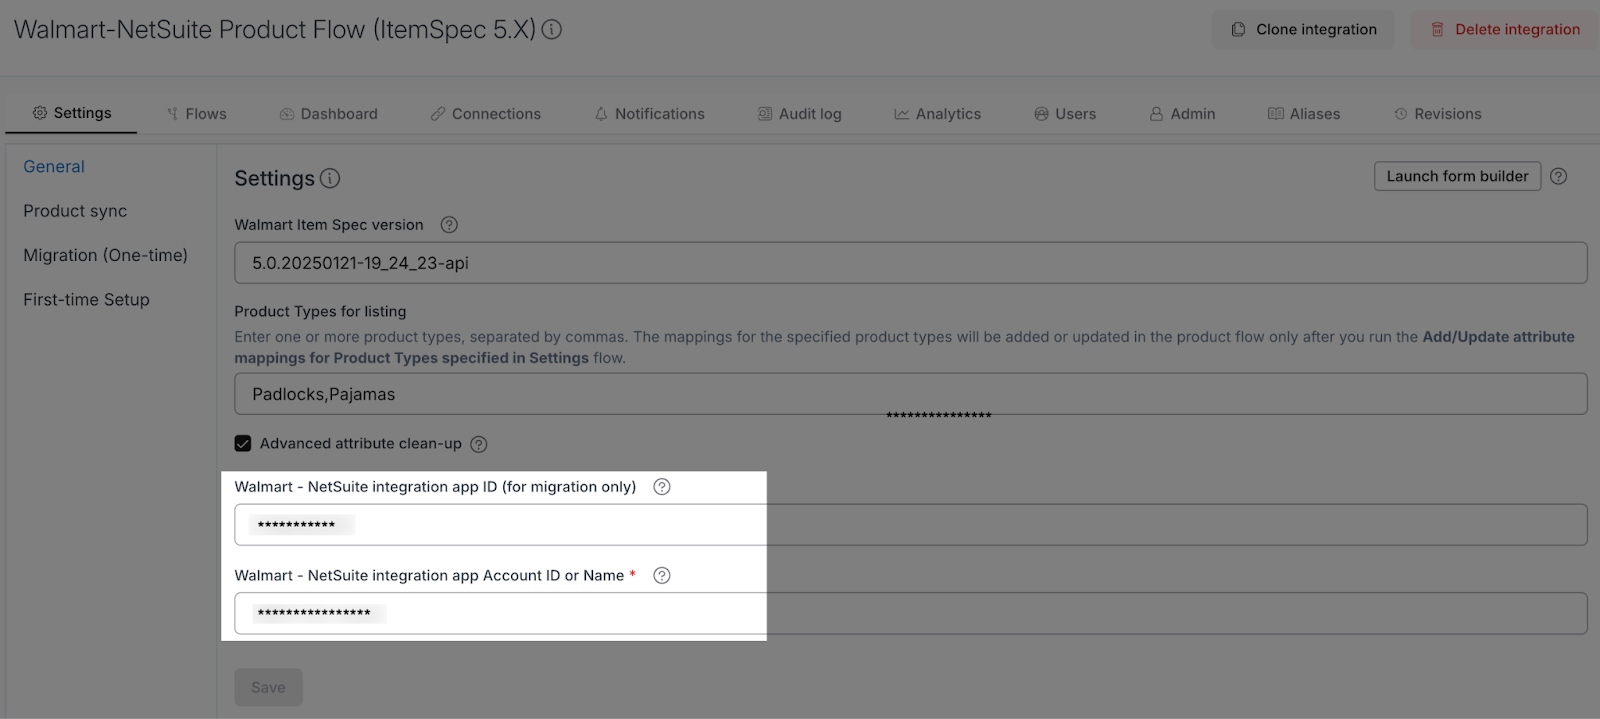This screenshot has height=719, width=1600.
Task: Open the Notifications tab
Action: [650, 114]
